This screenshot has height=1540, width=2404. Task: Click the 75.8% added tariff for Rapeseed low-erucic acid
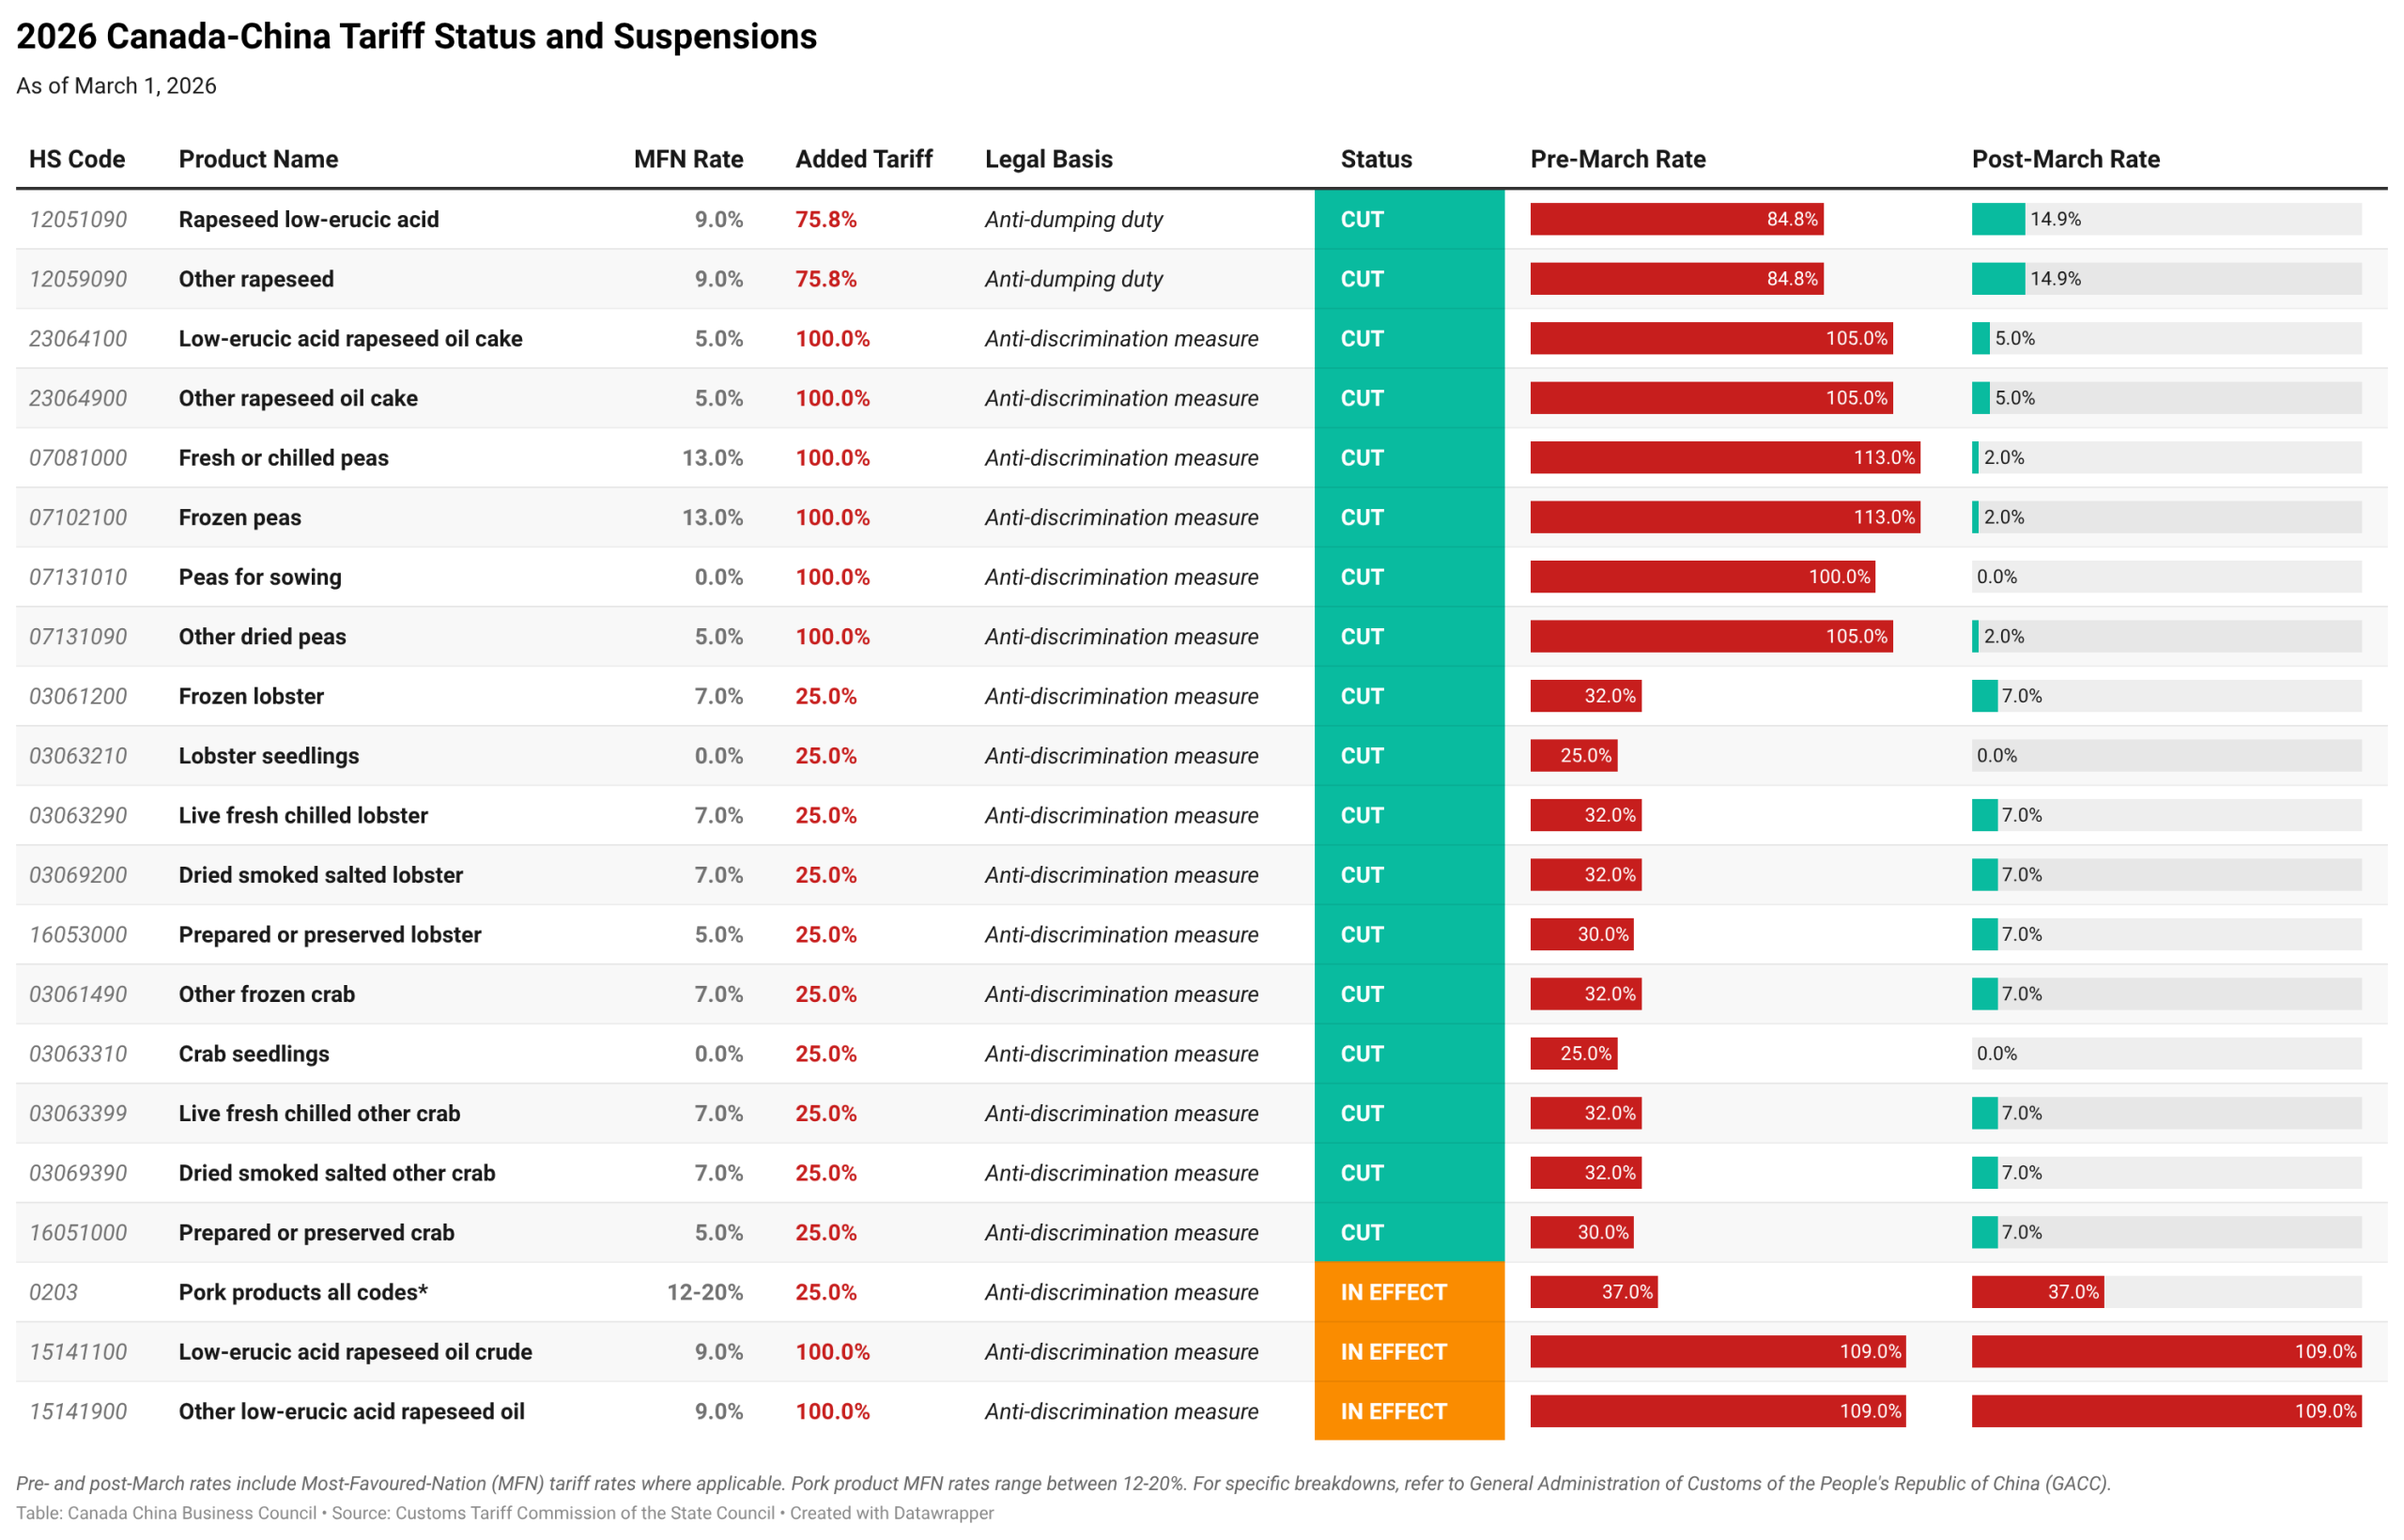pyautogui.click(x=826, y=219)
